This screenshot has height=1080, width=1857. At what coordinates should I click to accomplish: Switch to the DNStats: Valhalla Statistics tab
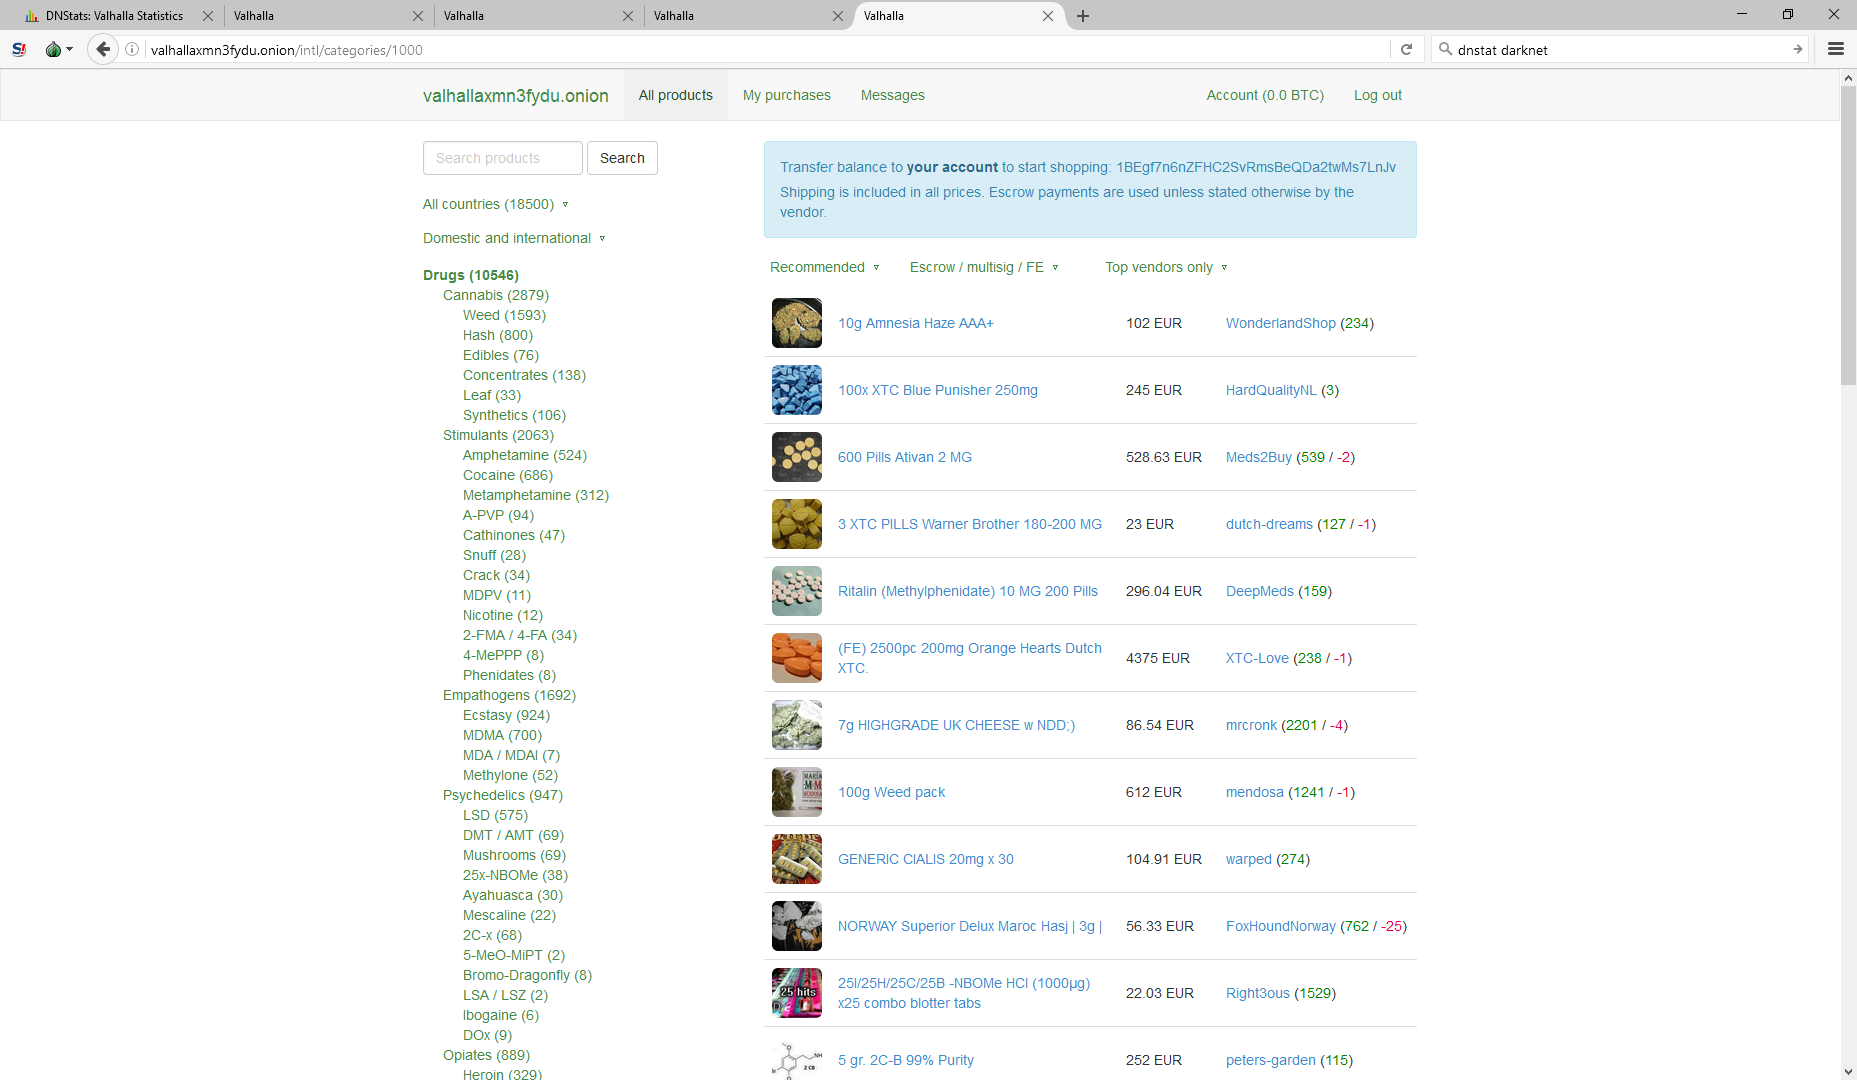tap(114, 16)
